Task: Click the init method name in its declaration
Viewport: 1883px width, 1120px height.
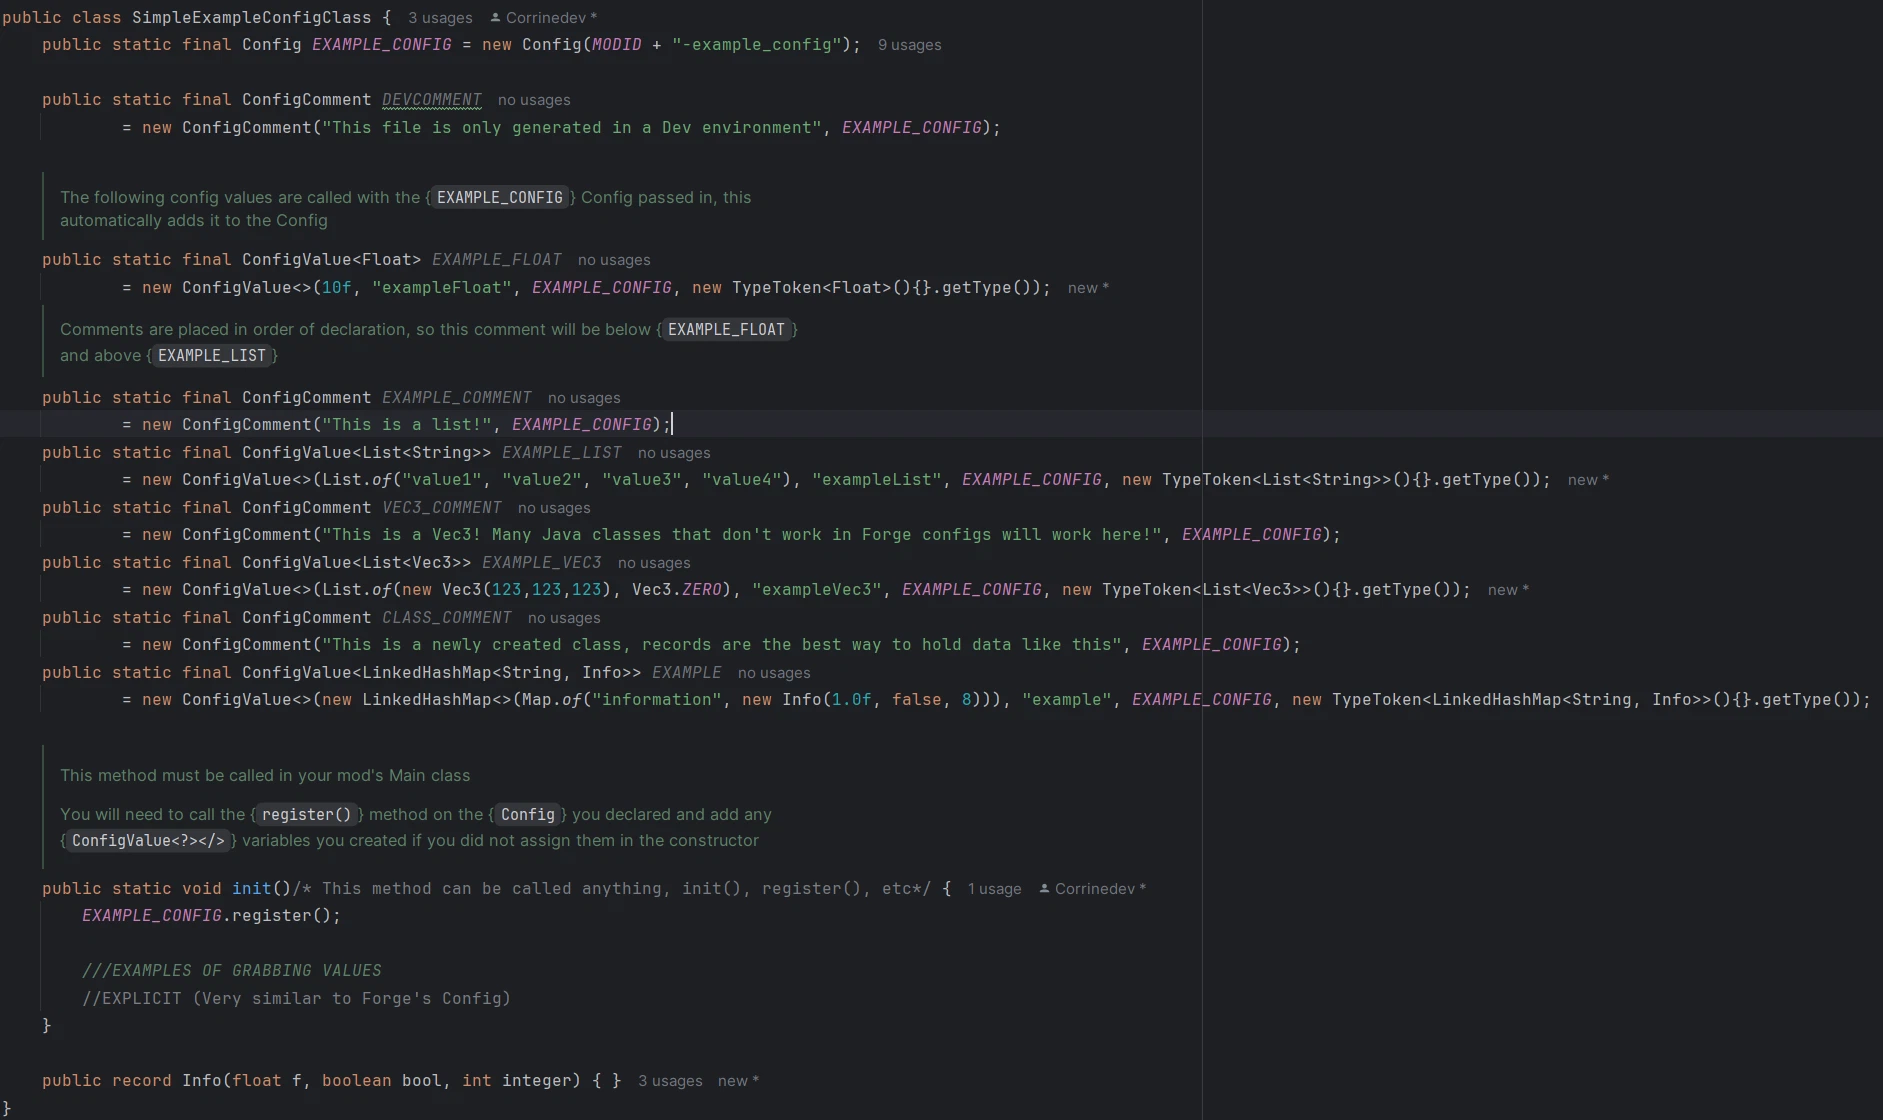Action: coord(251,889)
